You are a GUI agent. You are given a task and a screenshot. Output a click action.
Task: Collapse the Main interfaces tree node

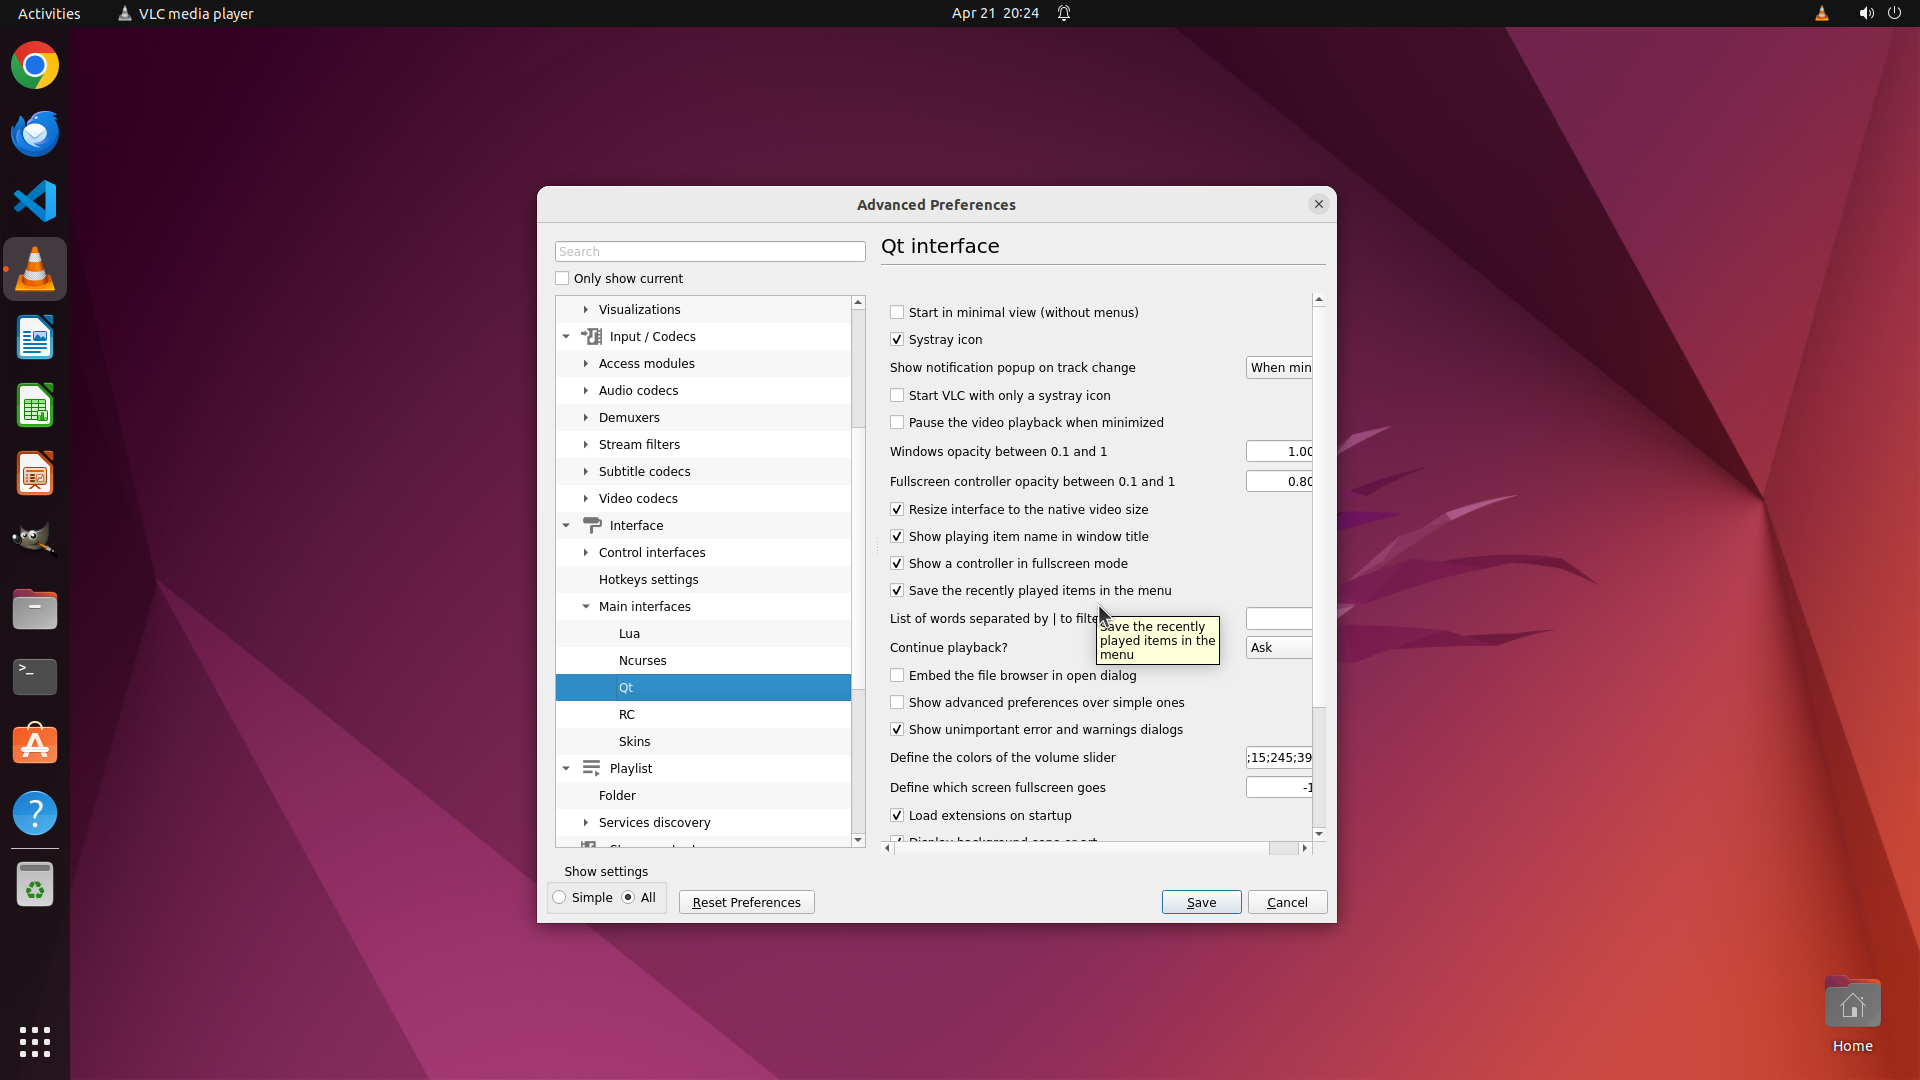[x=586, y=607]
